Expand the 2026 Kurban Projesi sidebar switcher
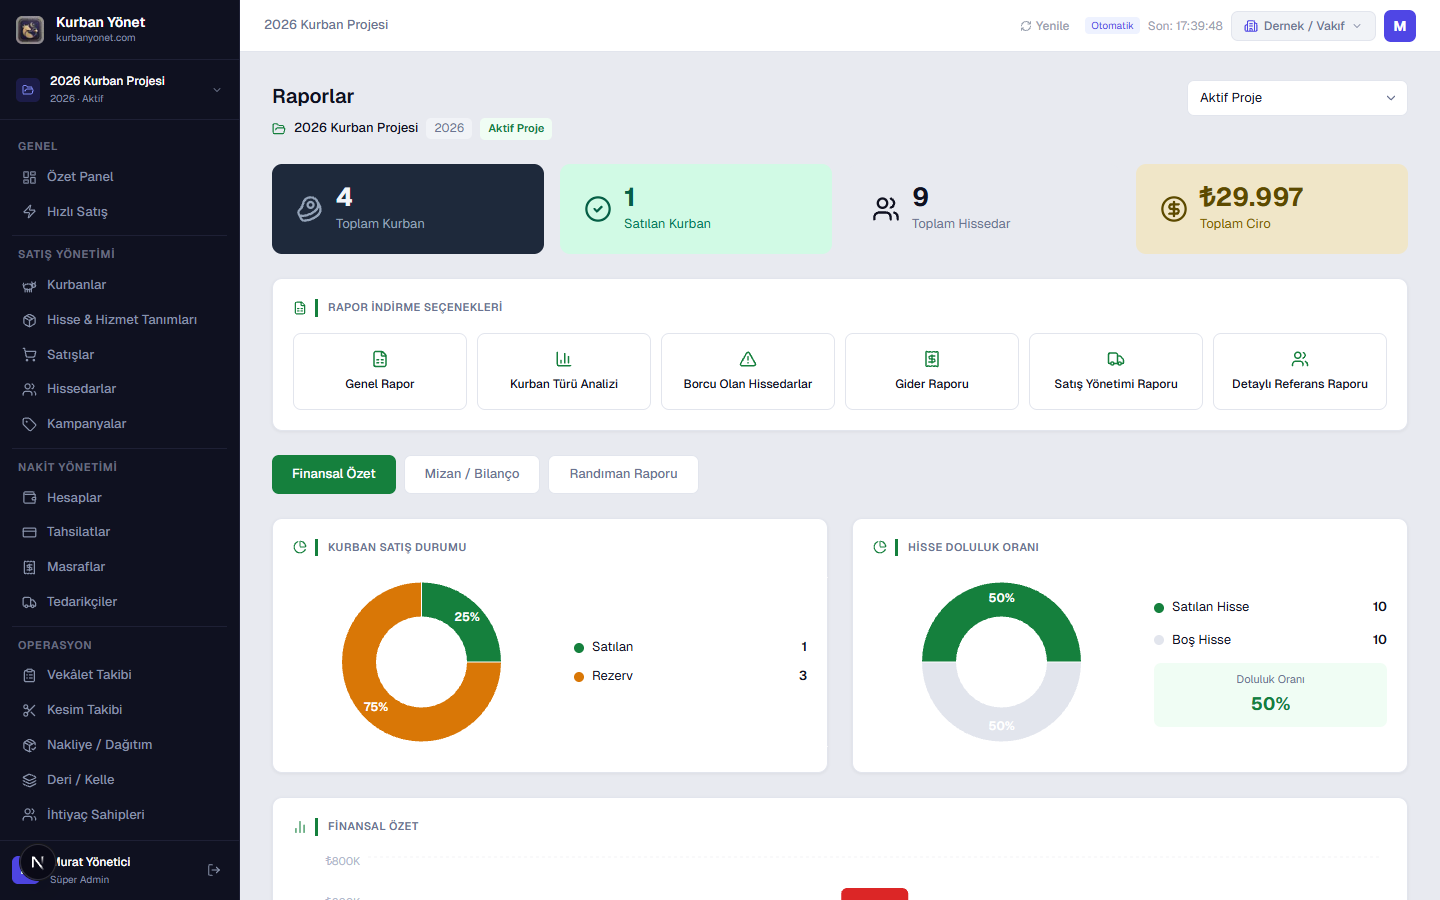The width and height of the screenshot is (1440, 900). click(120, 90)
